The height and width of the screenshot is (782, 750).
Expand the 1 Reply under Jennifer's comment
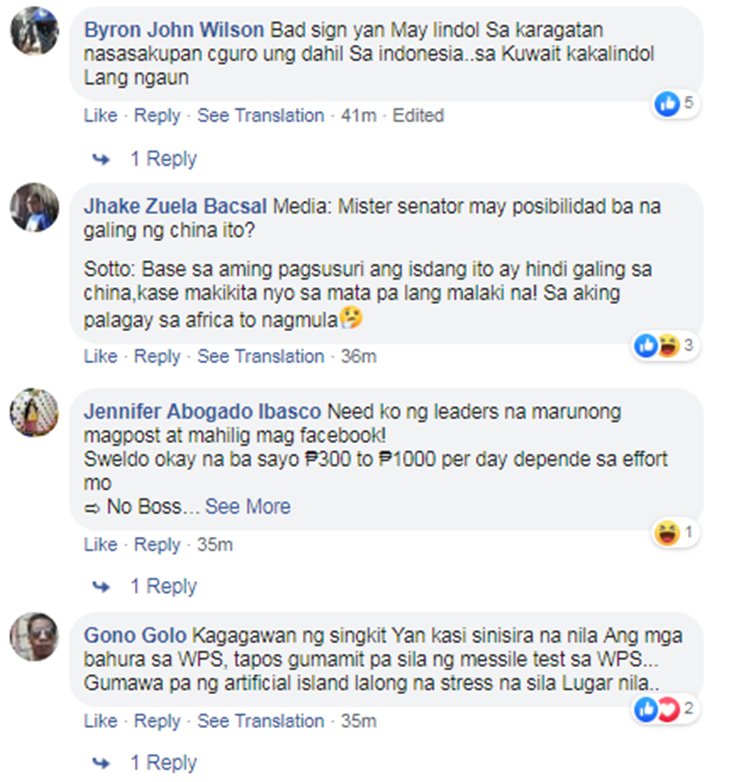pos(164,586)
